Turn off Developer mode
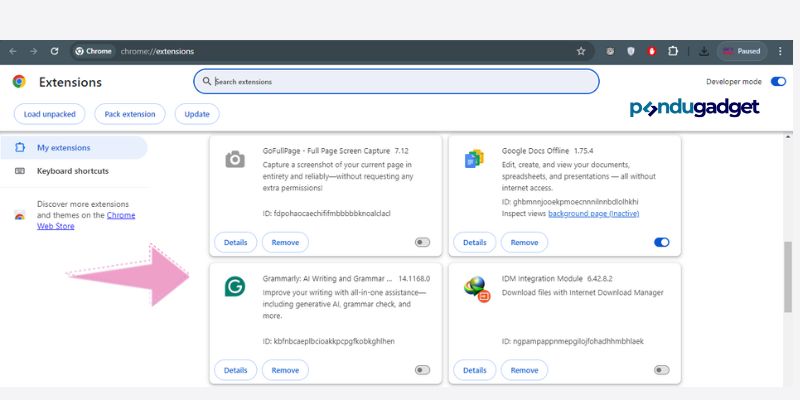The width and height of the screenshot is (800, 400). [778, 82]
